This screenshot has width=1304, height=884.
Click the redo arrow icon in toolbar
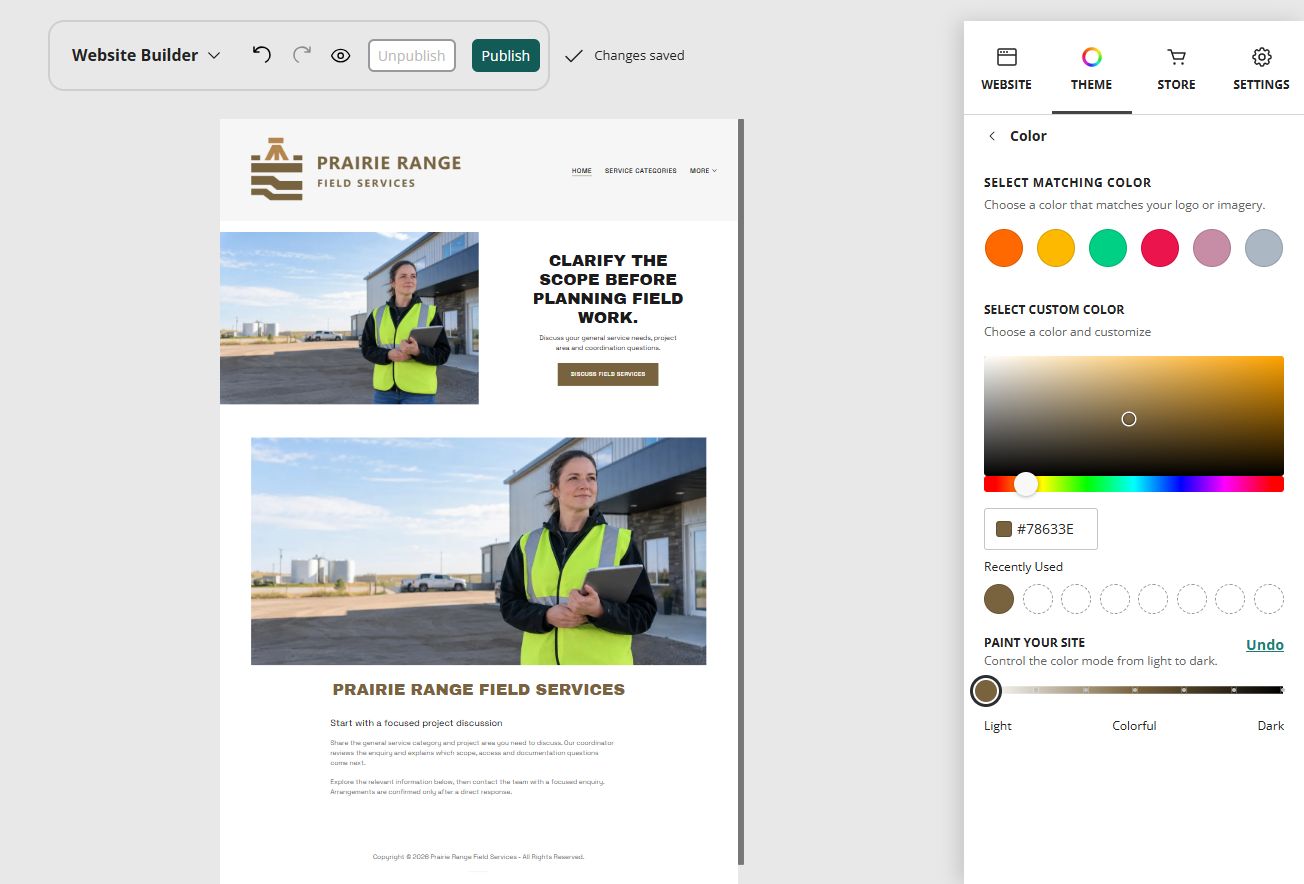pos(301,55)
